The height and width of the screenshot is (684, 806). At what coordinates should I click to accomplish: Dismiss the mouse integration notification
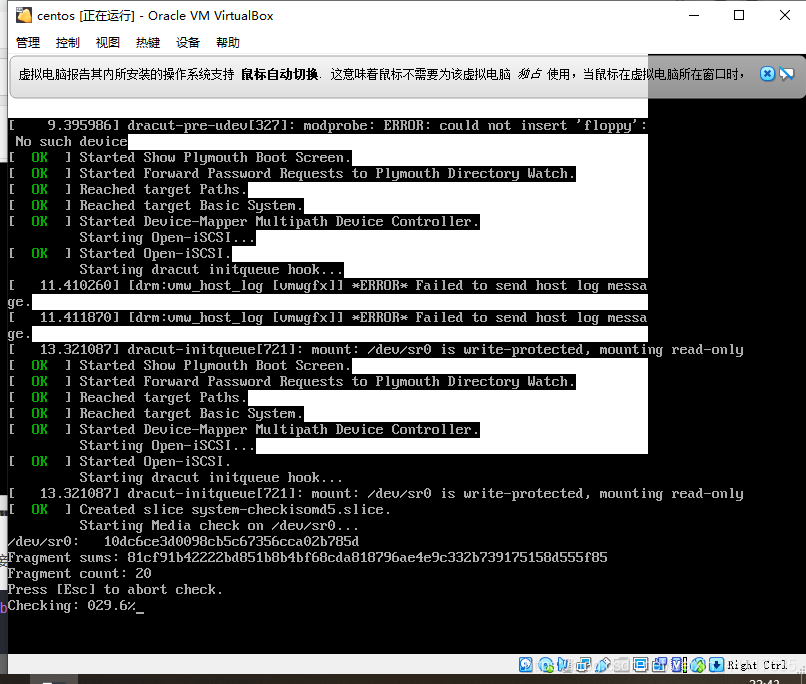coord(767,74)
